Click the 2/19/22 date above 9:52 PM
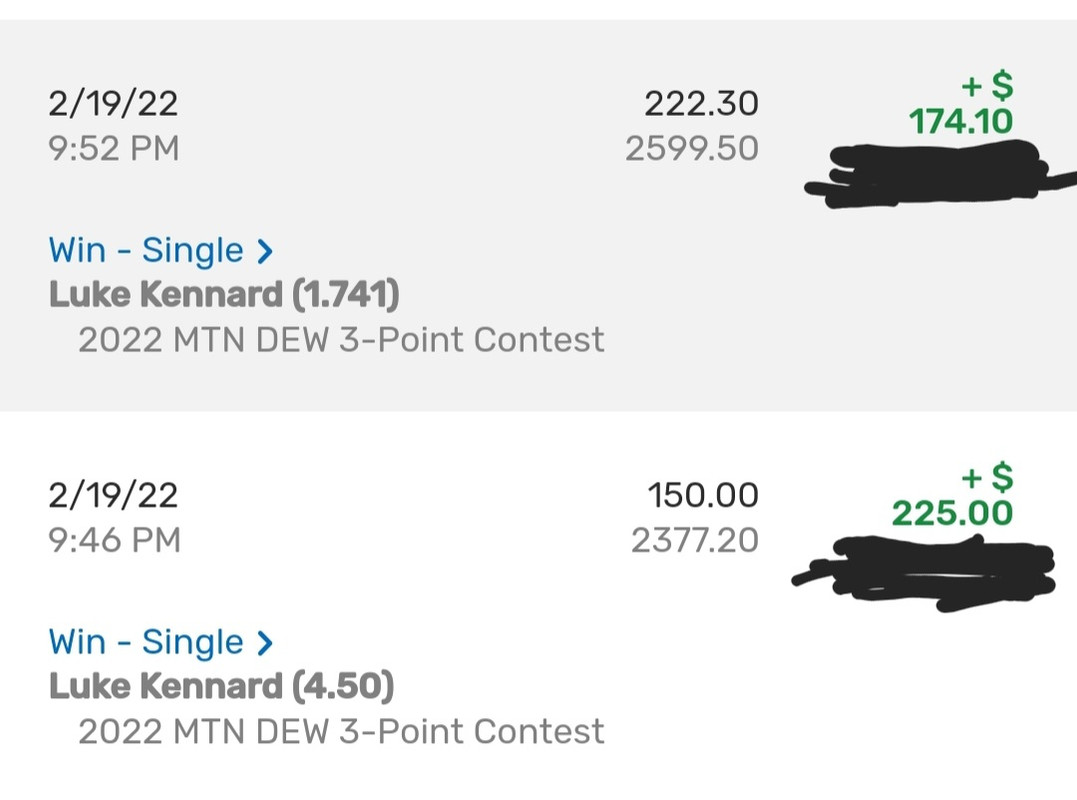The width and height of the screenshot is (1077, 800). [x=113, y=103]
